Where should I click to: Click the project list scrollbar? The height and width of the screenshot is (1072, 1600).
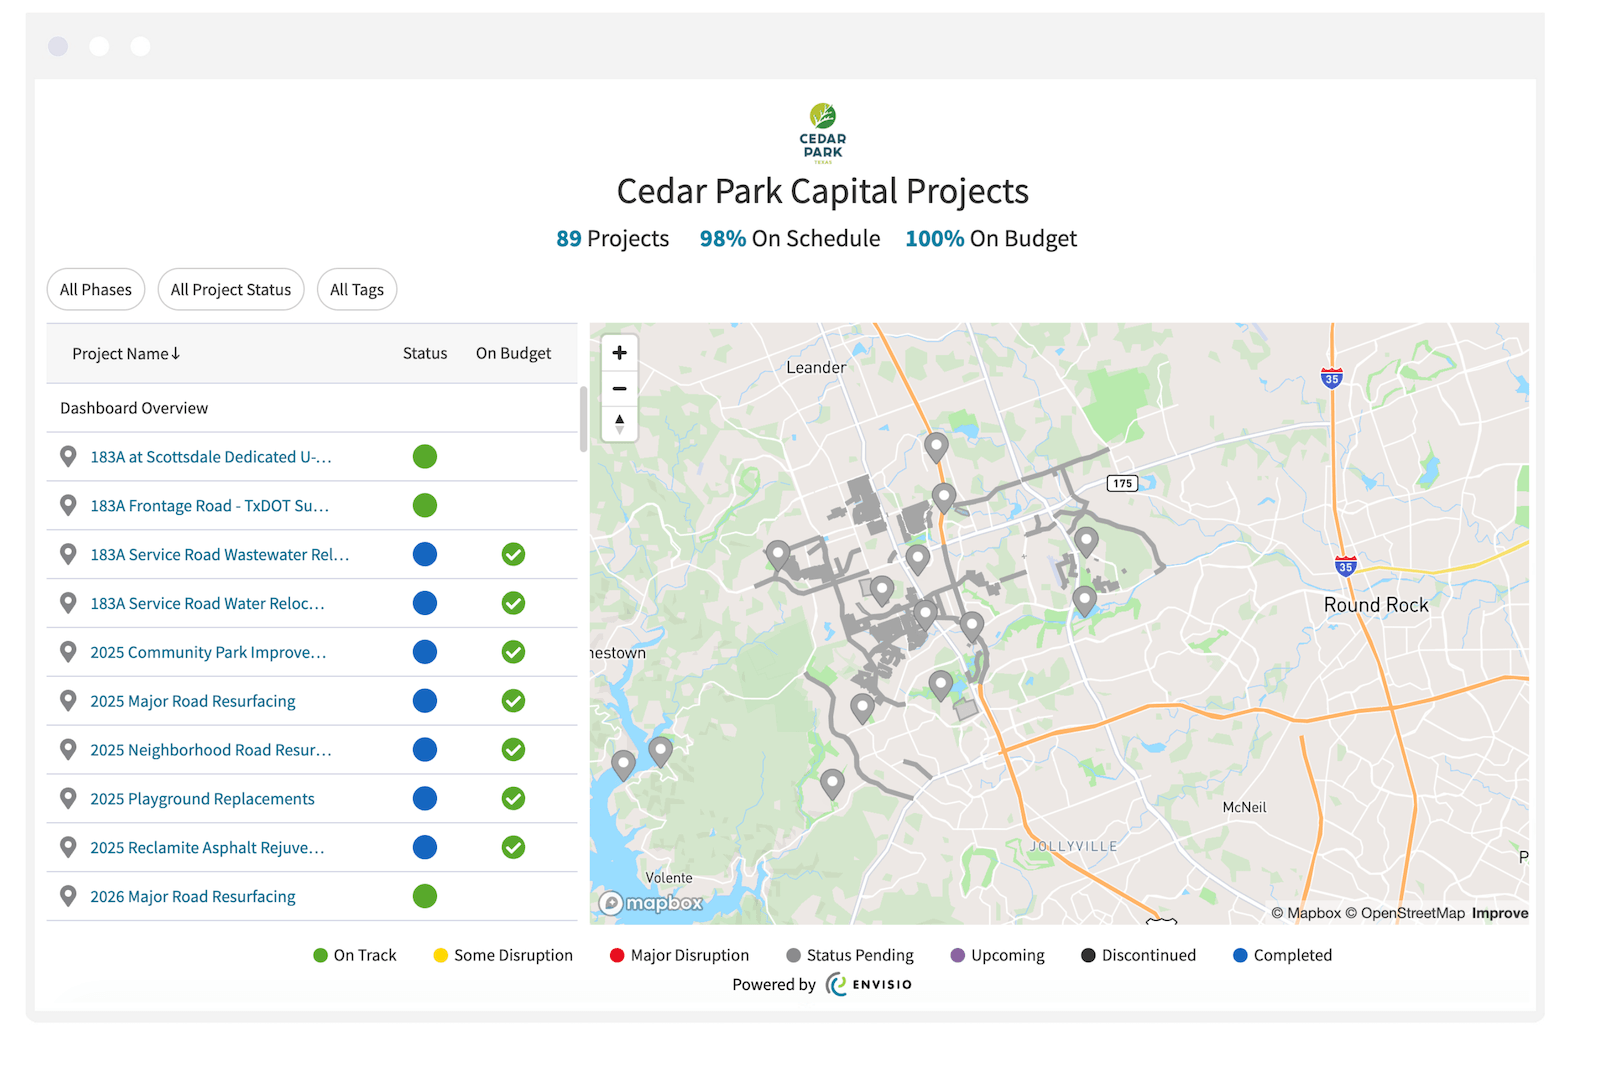pos(584,420)
